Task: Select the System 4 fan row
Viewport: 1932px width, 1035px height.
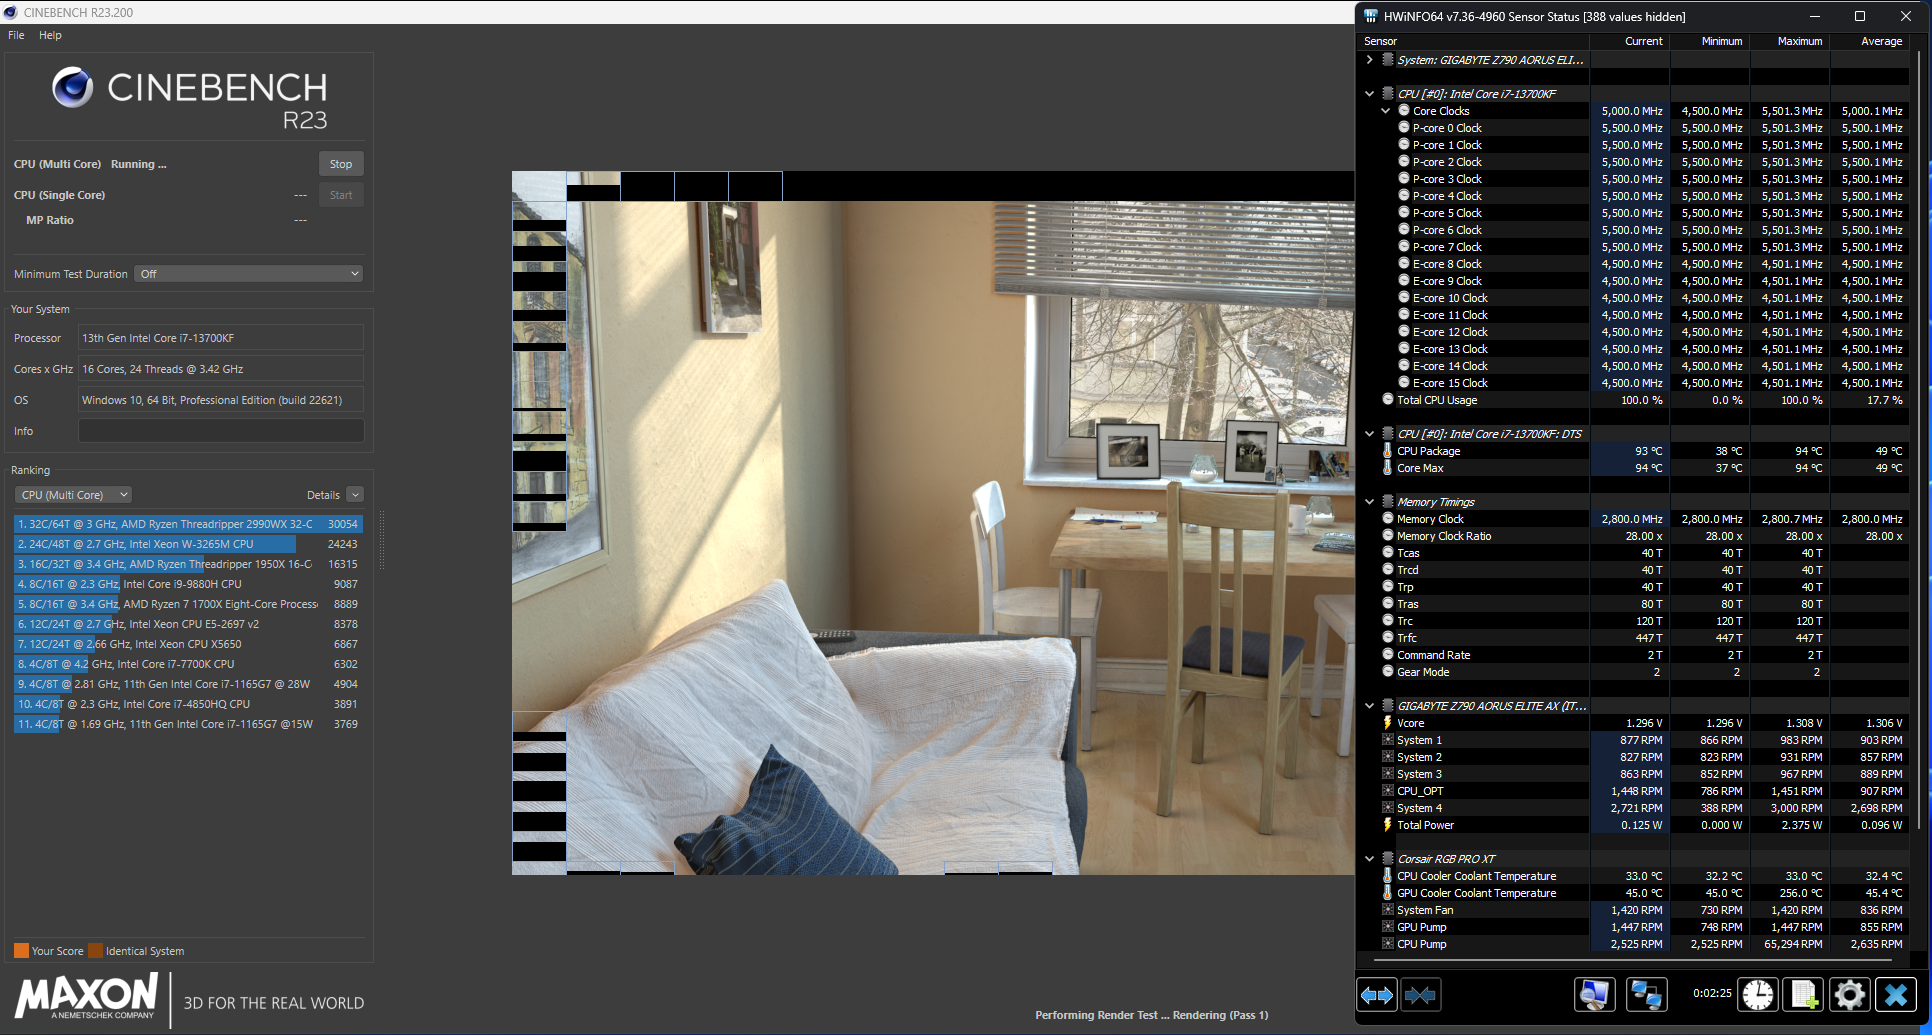Action: (1635, 808)
